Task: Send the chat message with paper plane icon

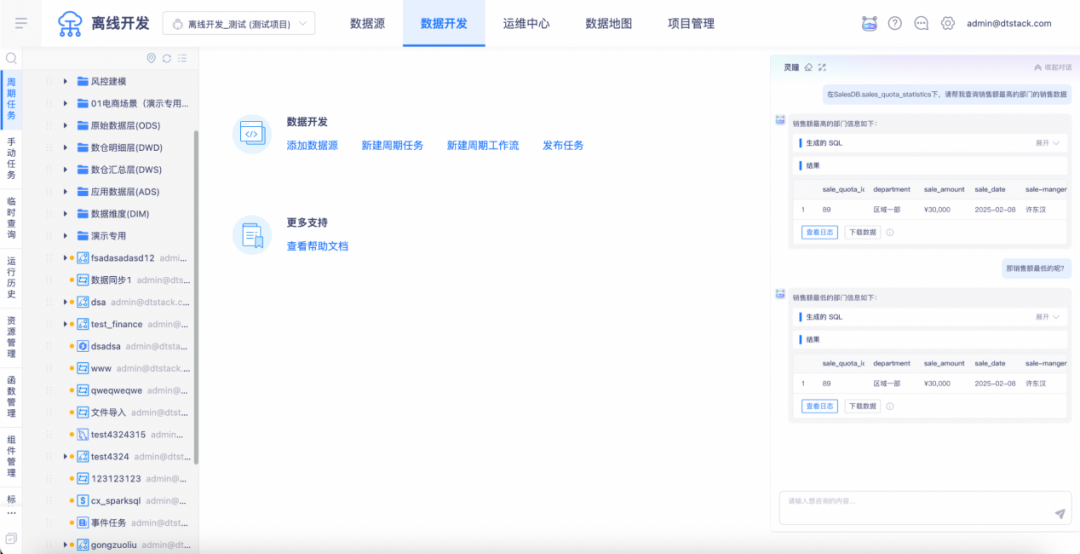Action: coord(1060,513)
